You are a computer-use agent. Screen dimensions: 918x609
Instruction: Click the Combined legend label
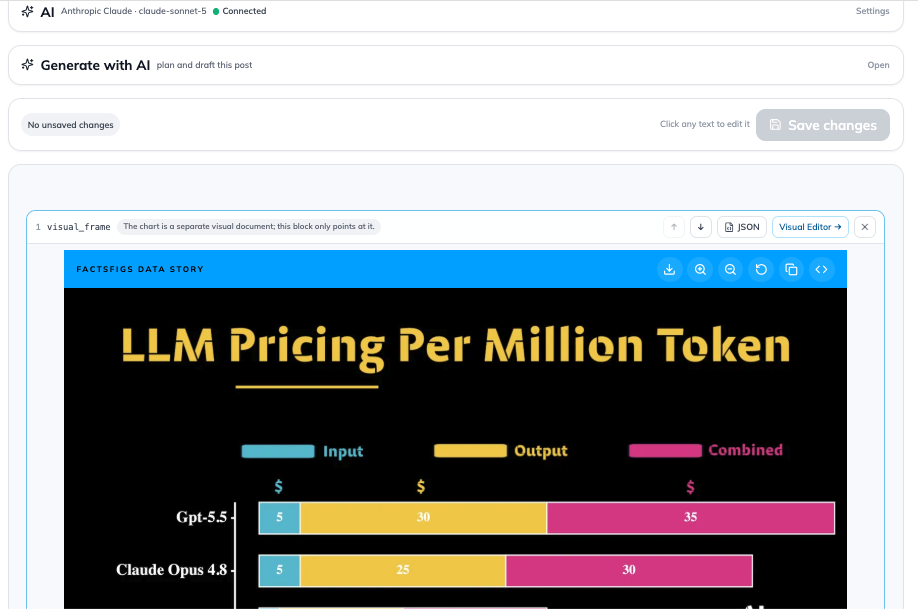(745, 450)
